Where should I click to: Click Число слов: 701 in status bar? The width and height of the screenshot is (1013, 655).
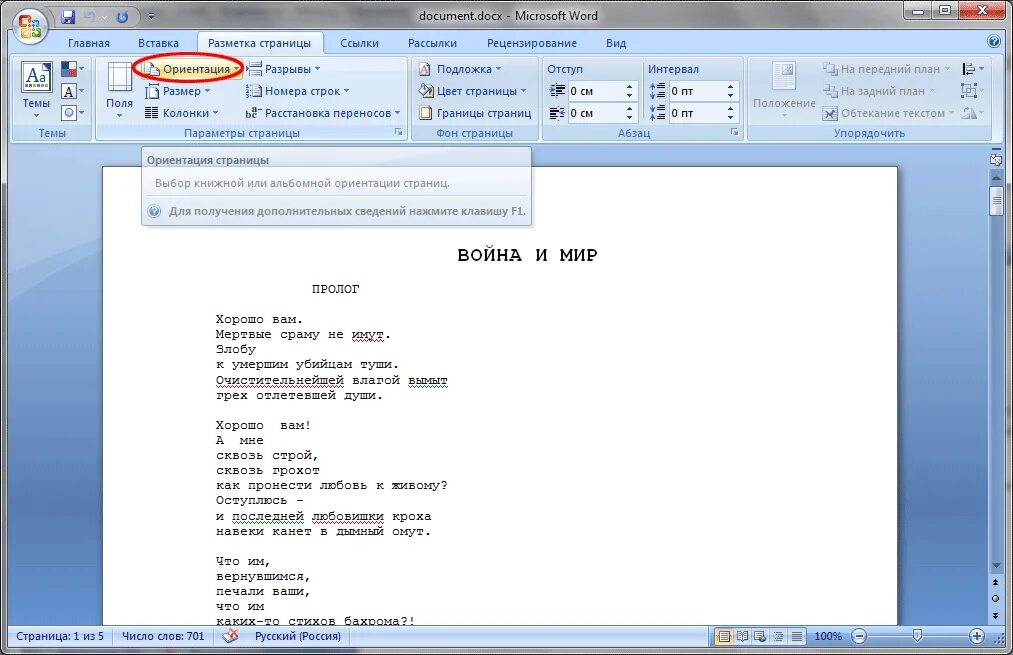(163, 636)
